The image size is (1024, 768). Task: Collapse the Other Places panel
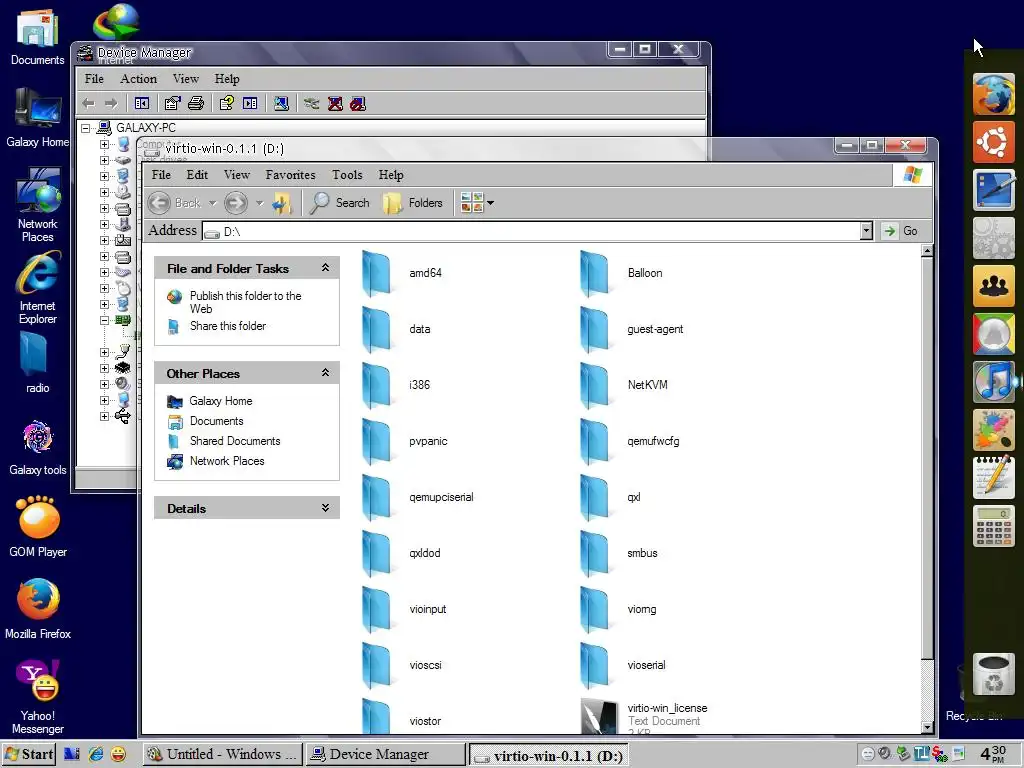325,373
